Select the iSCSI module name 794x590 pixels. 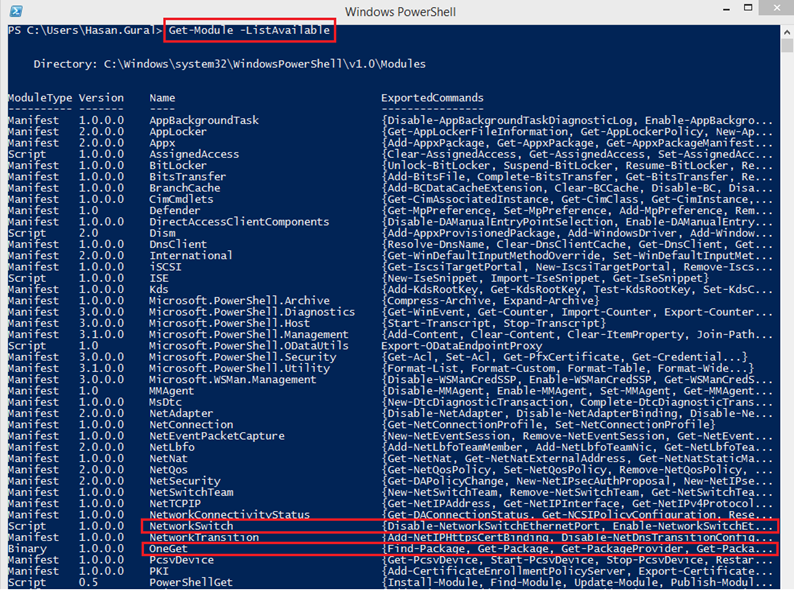click(165, 267)
